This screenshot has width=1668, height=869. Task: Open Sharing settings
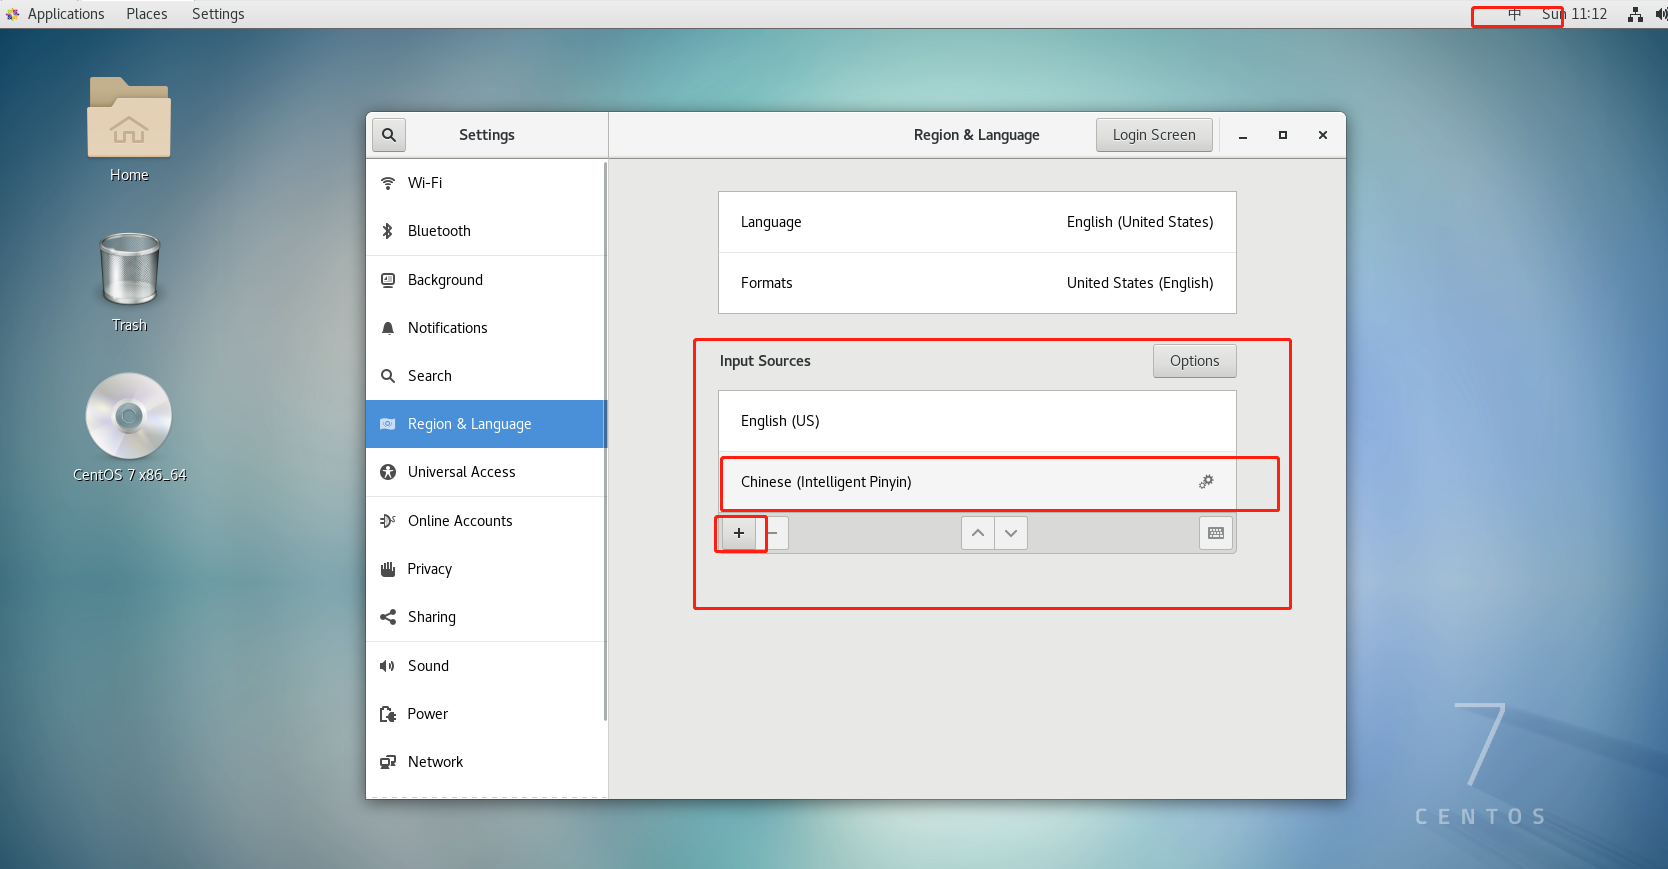(486, 617)
